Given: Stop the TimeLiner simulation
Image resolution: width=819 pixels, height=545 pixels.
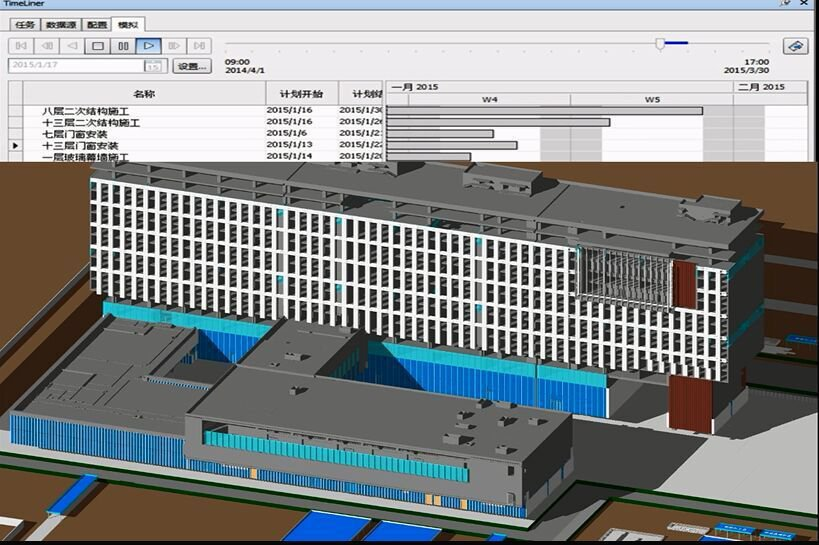Looking at the screenshot, I should (x=98, y=46).
